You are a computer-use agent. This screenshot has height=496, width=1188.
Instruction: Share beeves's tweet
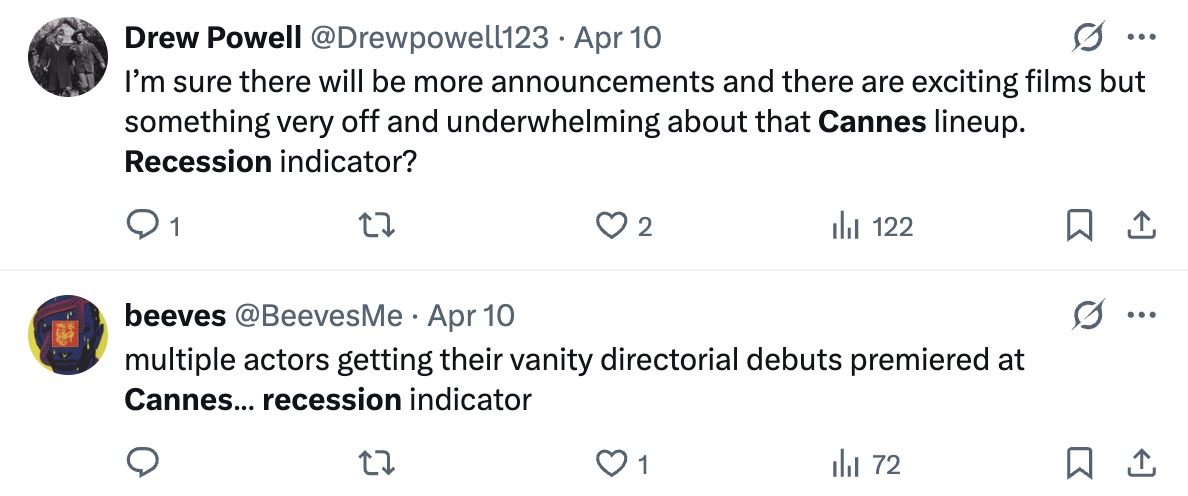[1142, 463]
